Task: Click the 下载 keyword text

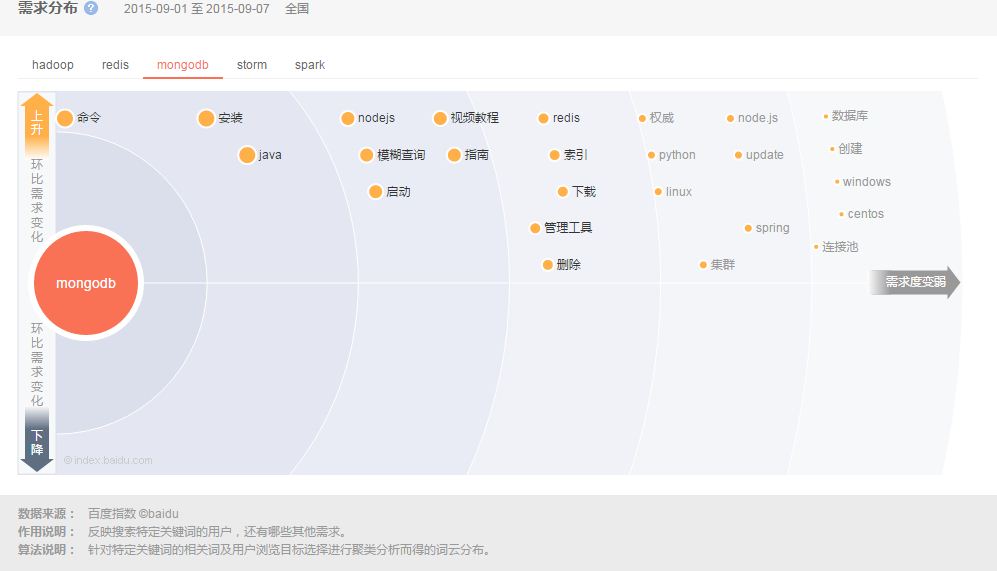Action: 584,191
